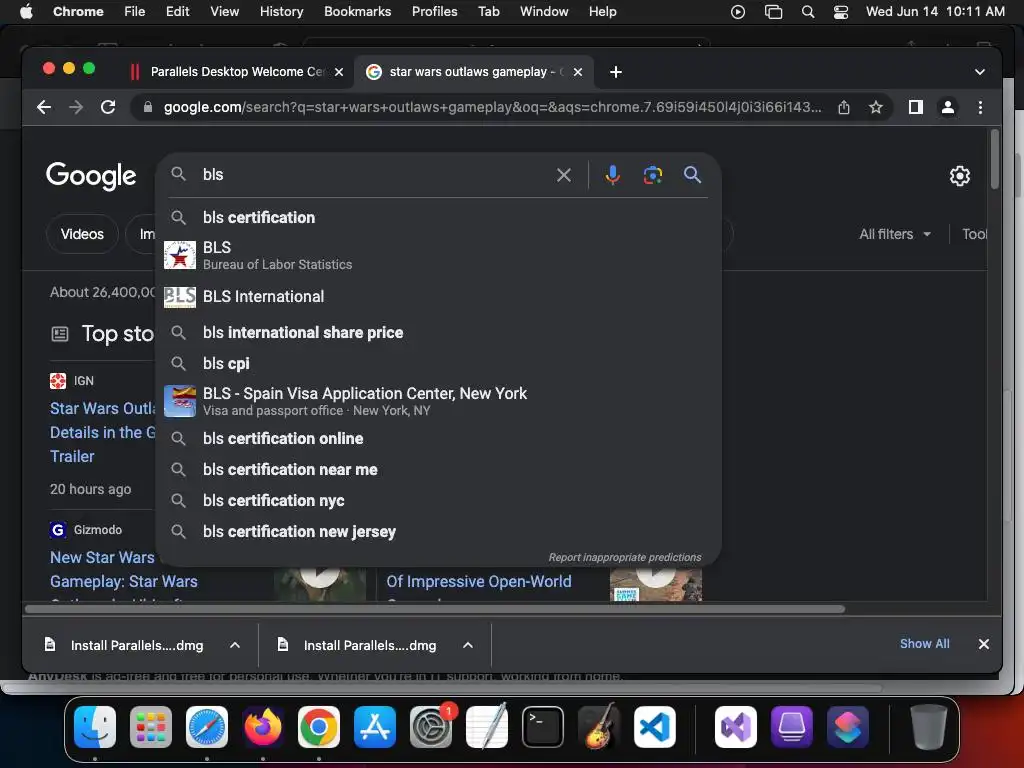This screenshot has height=768, width=1024.
Task: Select BLS Spain Visa Application Center suggestion
Action: pos(438,401)
